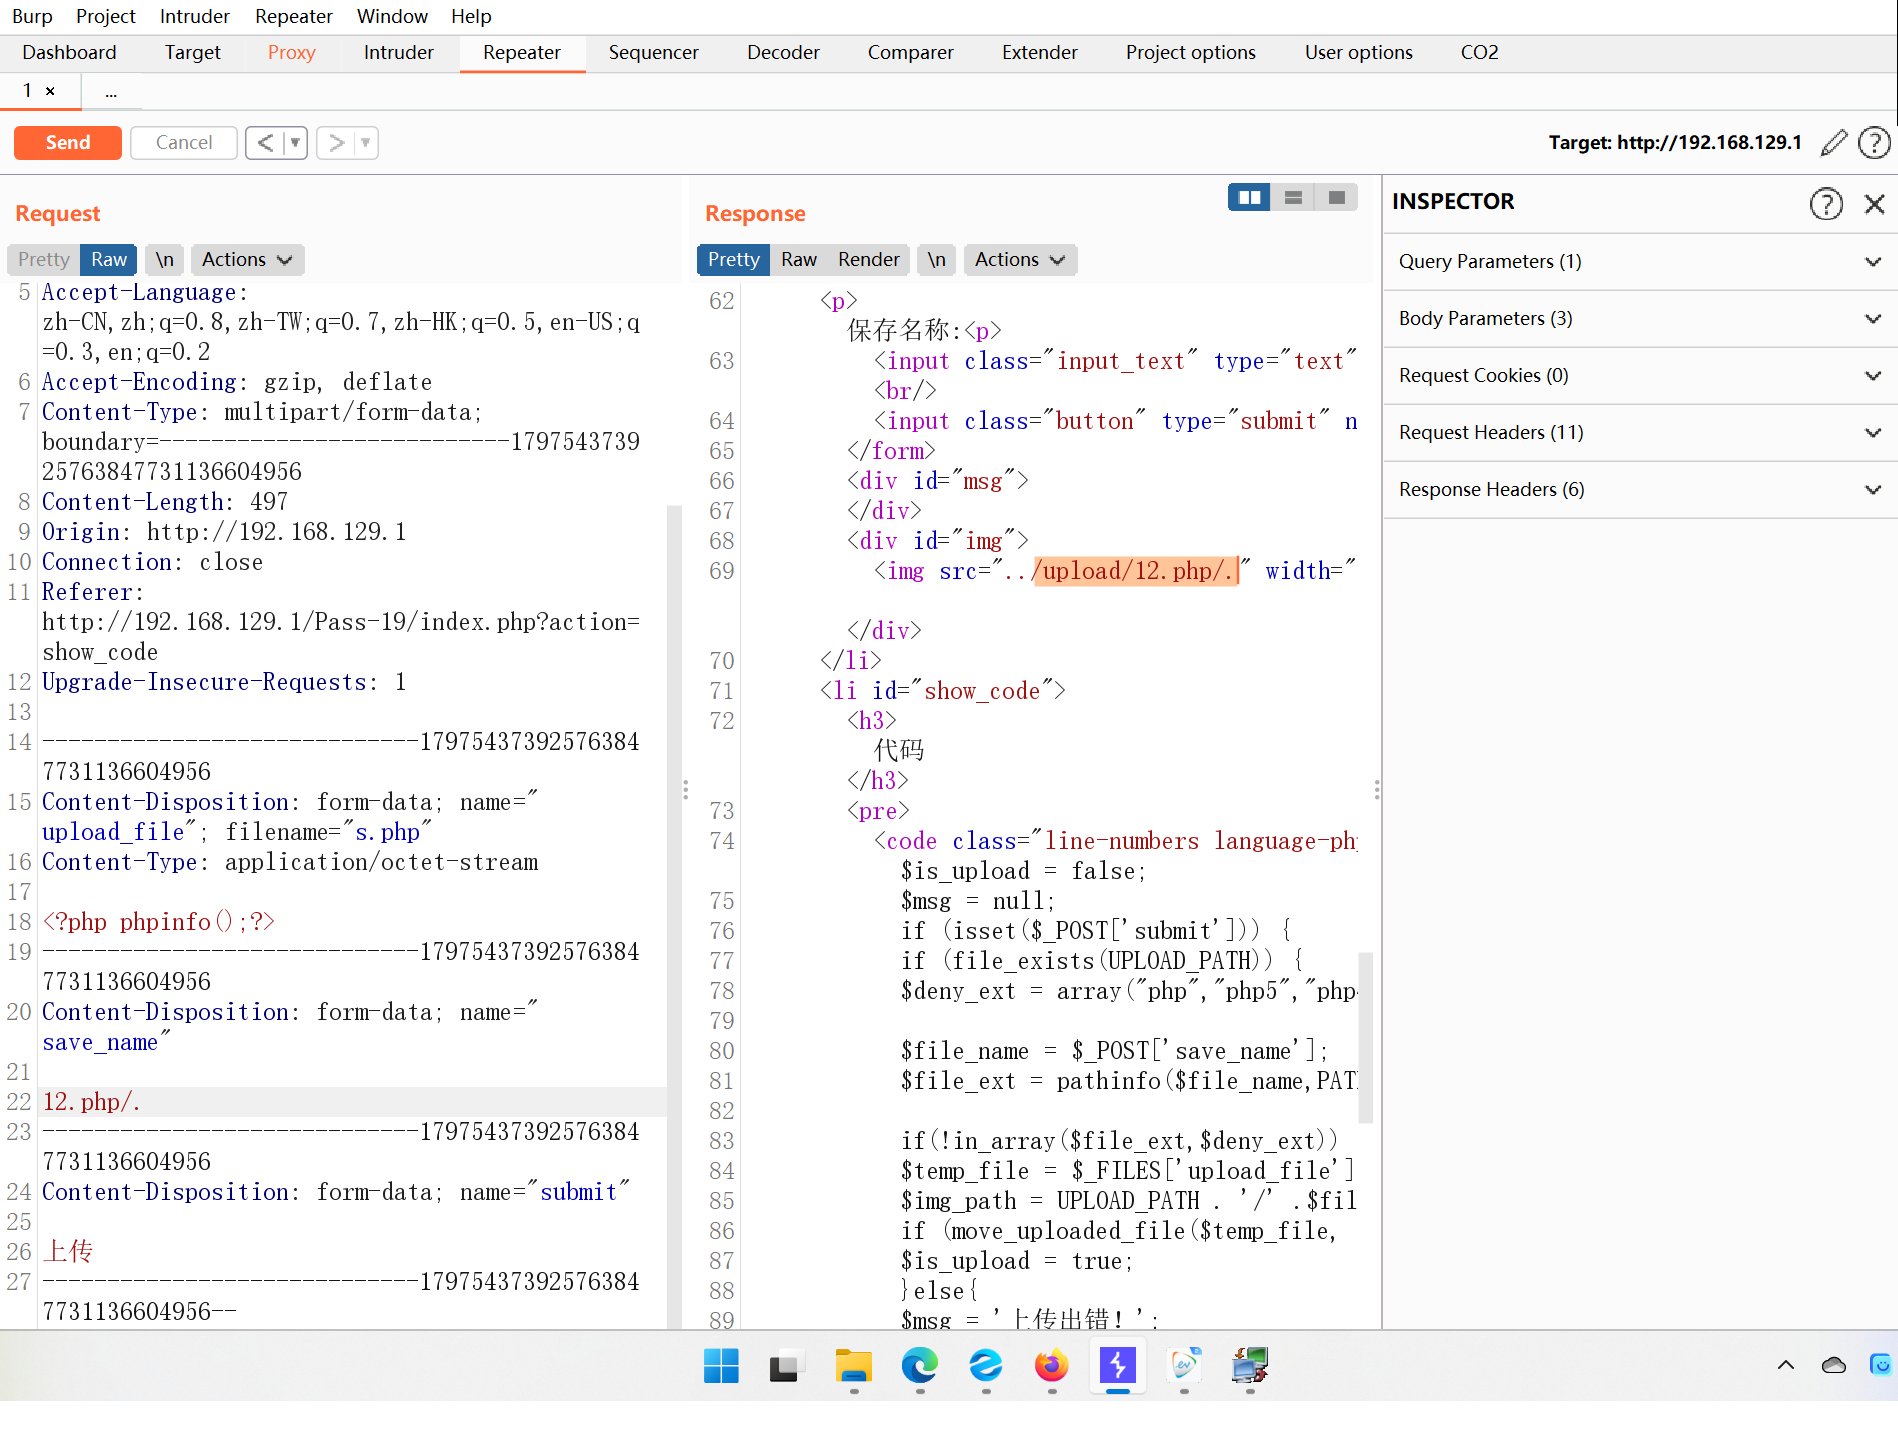Switch to the Extender tab

1040,53
